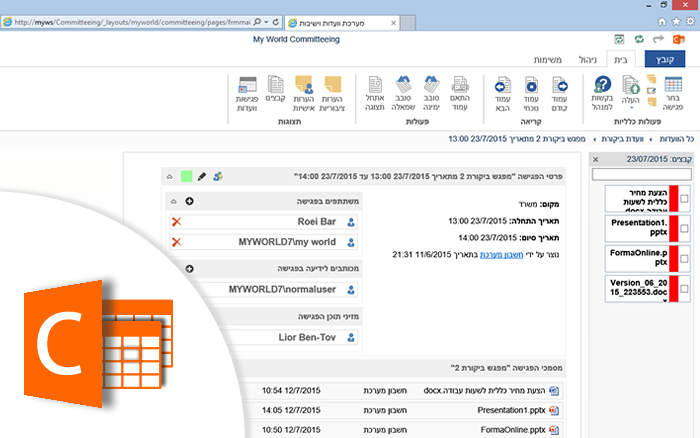The height and width of the screenshot is (438, 700).
Task: Click the Presentation1.pptx file icon in documents list
Action: [x=554, y=410]
